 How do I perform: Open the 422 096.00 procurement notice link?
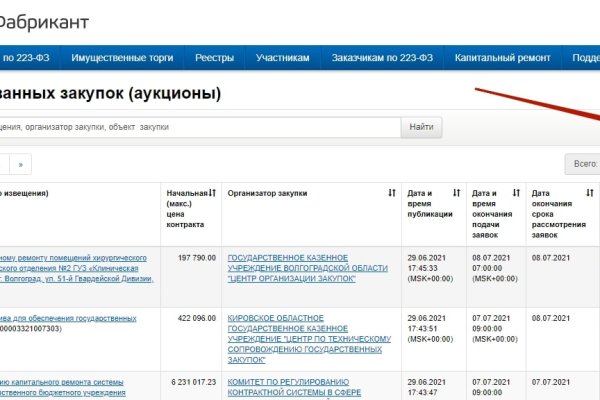pyautogui.click(x=68, y=318)
